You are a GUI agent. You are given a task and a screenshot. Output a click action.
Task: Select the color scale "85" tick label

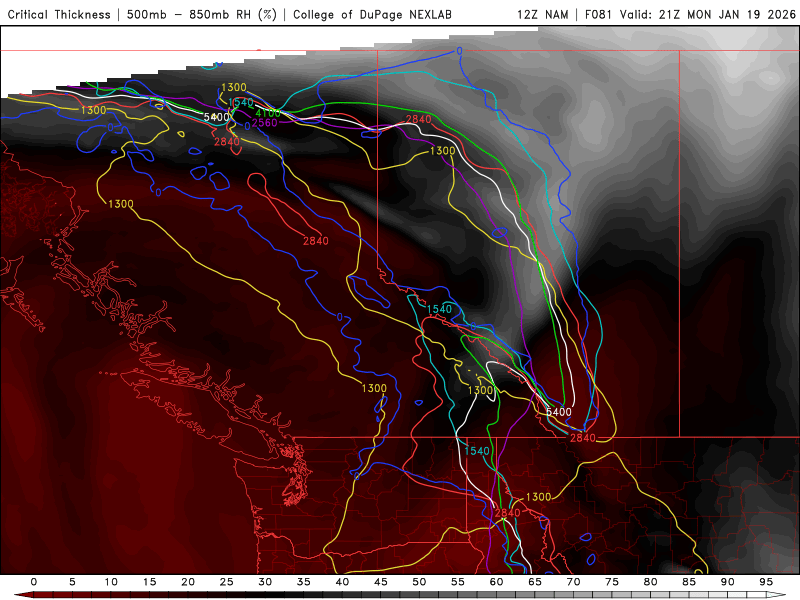tap(689, 582)
